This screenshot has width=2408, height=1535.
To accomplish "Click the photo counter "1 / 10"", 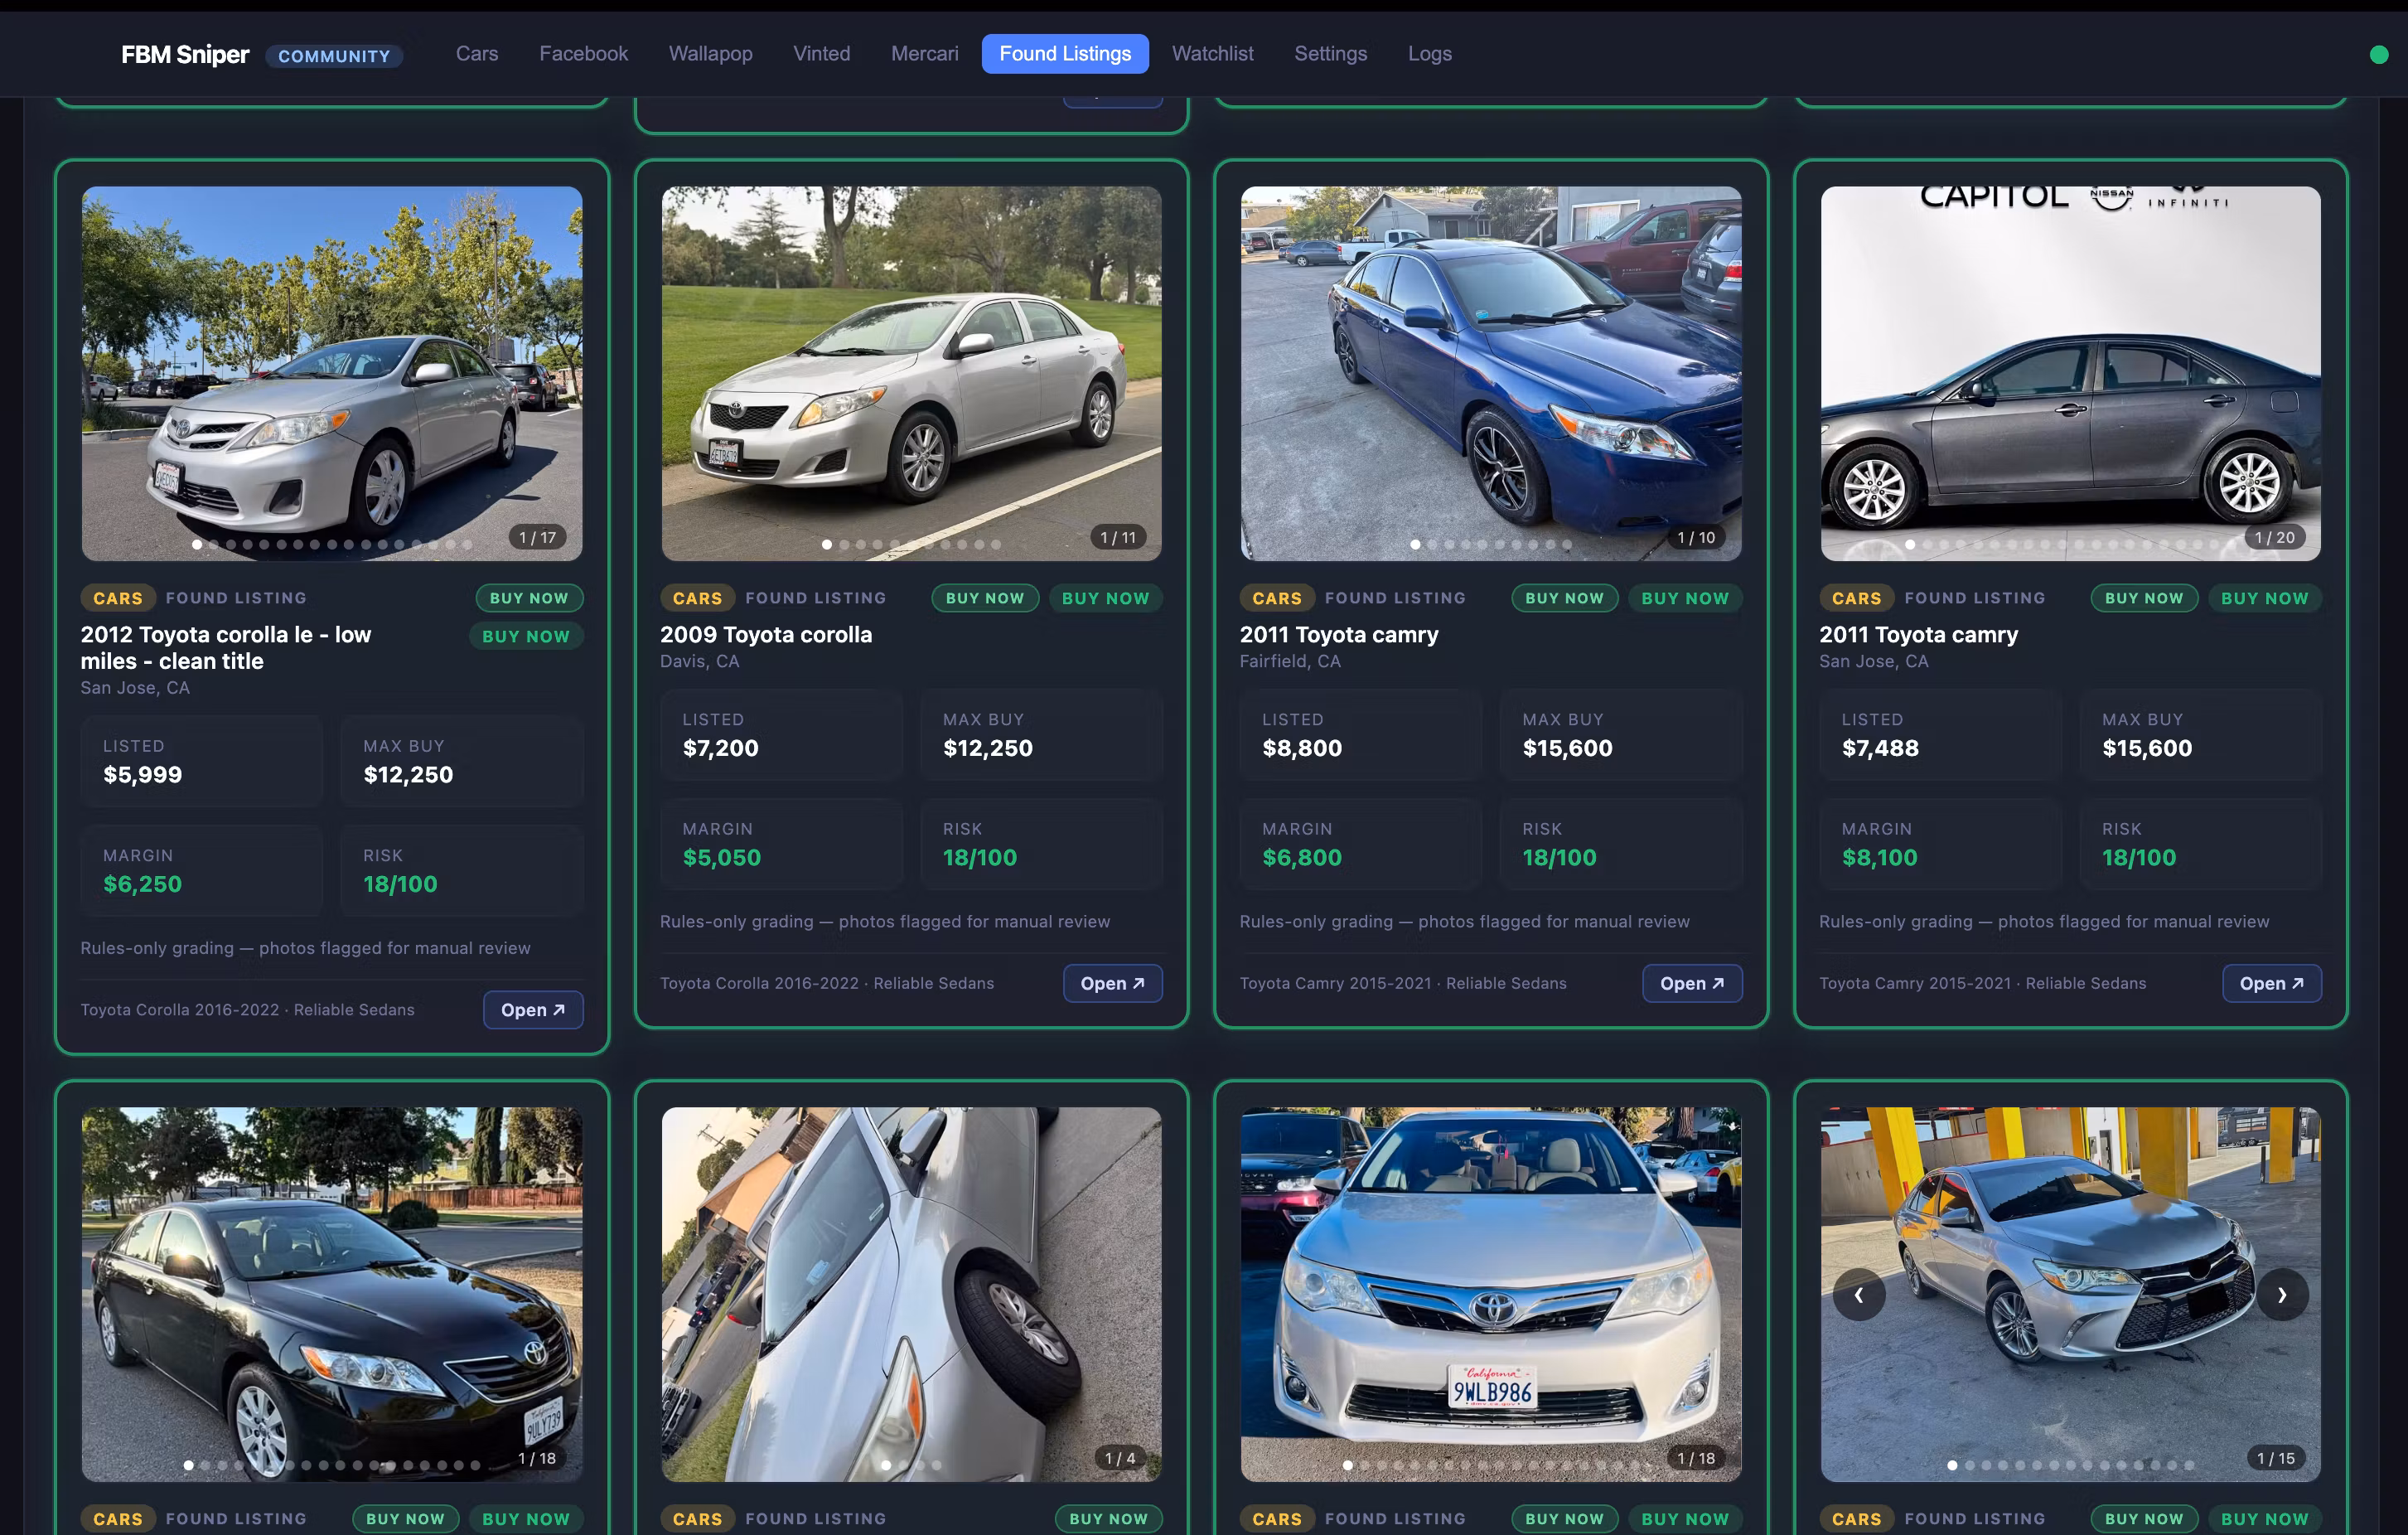I will click(x=1696, y=538).
